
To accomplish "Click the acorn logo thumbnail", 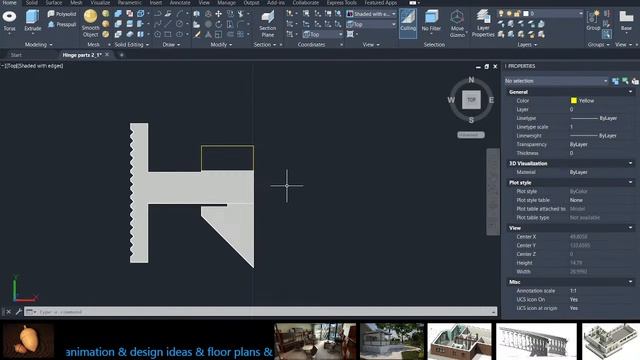I will [28, 340].
